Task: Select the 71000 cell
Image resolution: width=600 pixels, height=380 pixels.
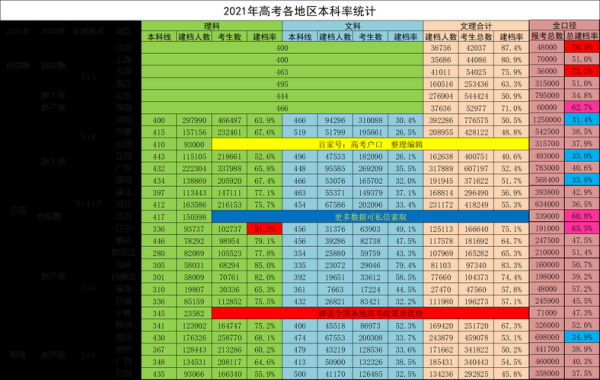Action: click(x=547, y=313)
